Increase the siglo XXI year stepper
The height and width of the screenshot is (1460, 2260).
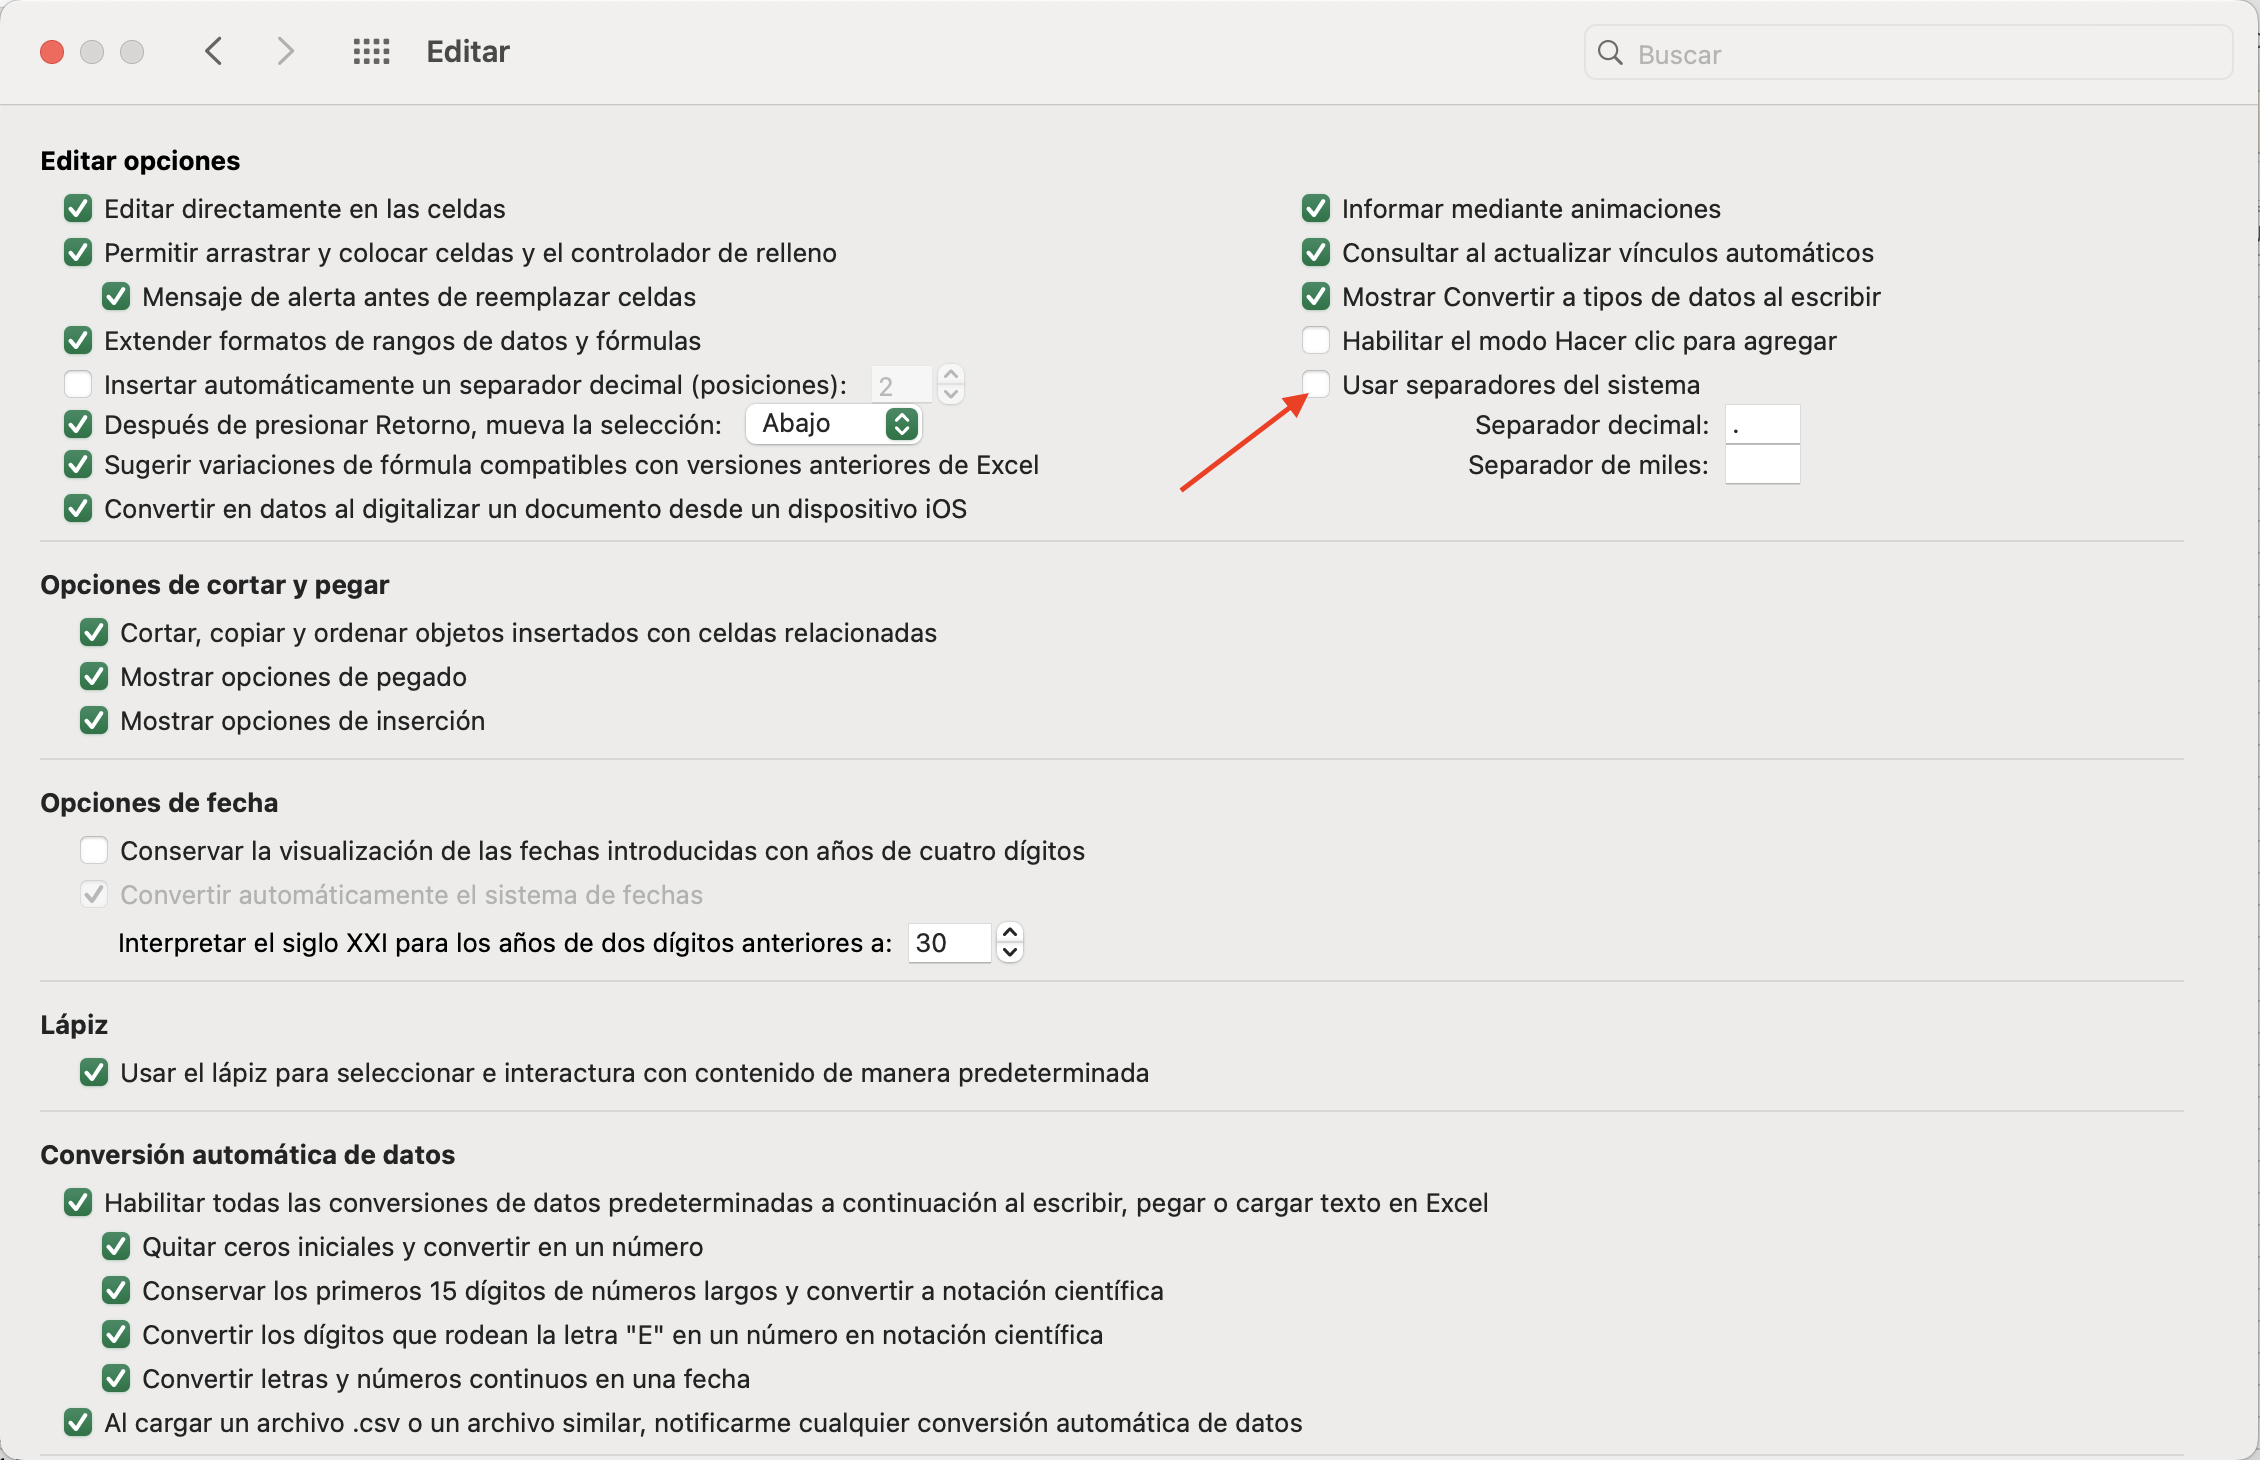pyautogui.click(x=1010, y=932)
